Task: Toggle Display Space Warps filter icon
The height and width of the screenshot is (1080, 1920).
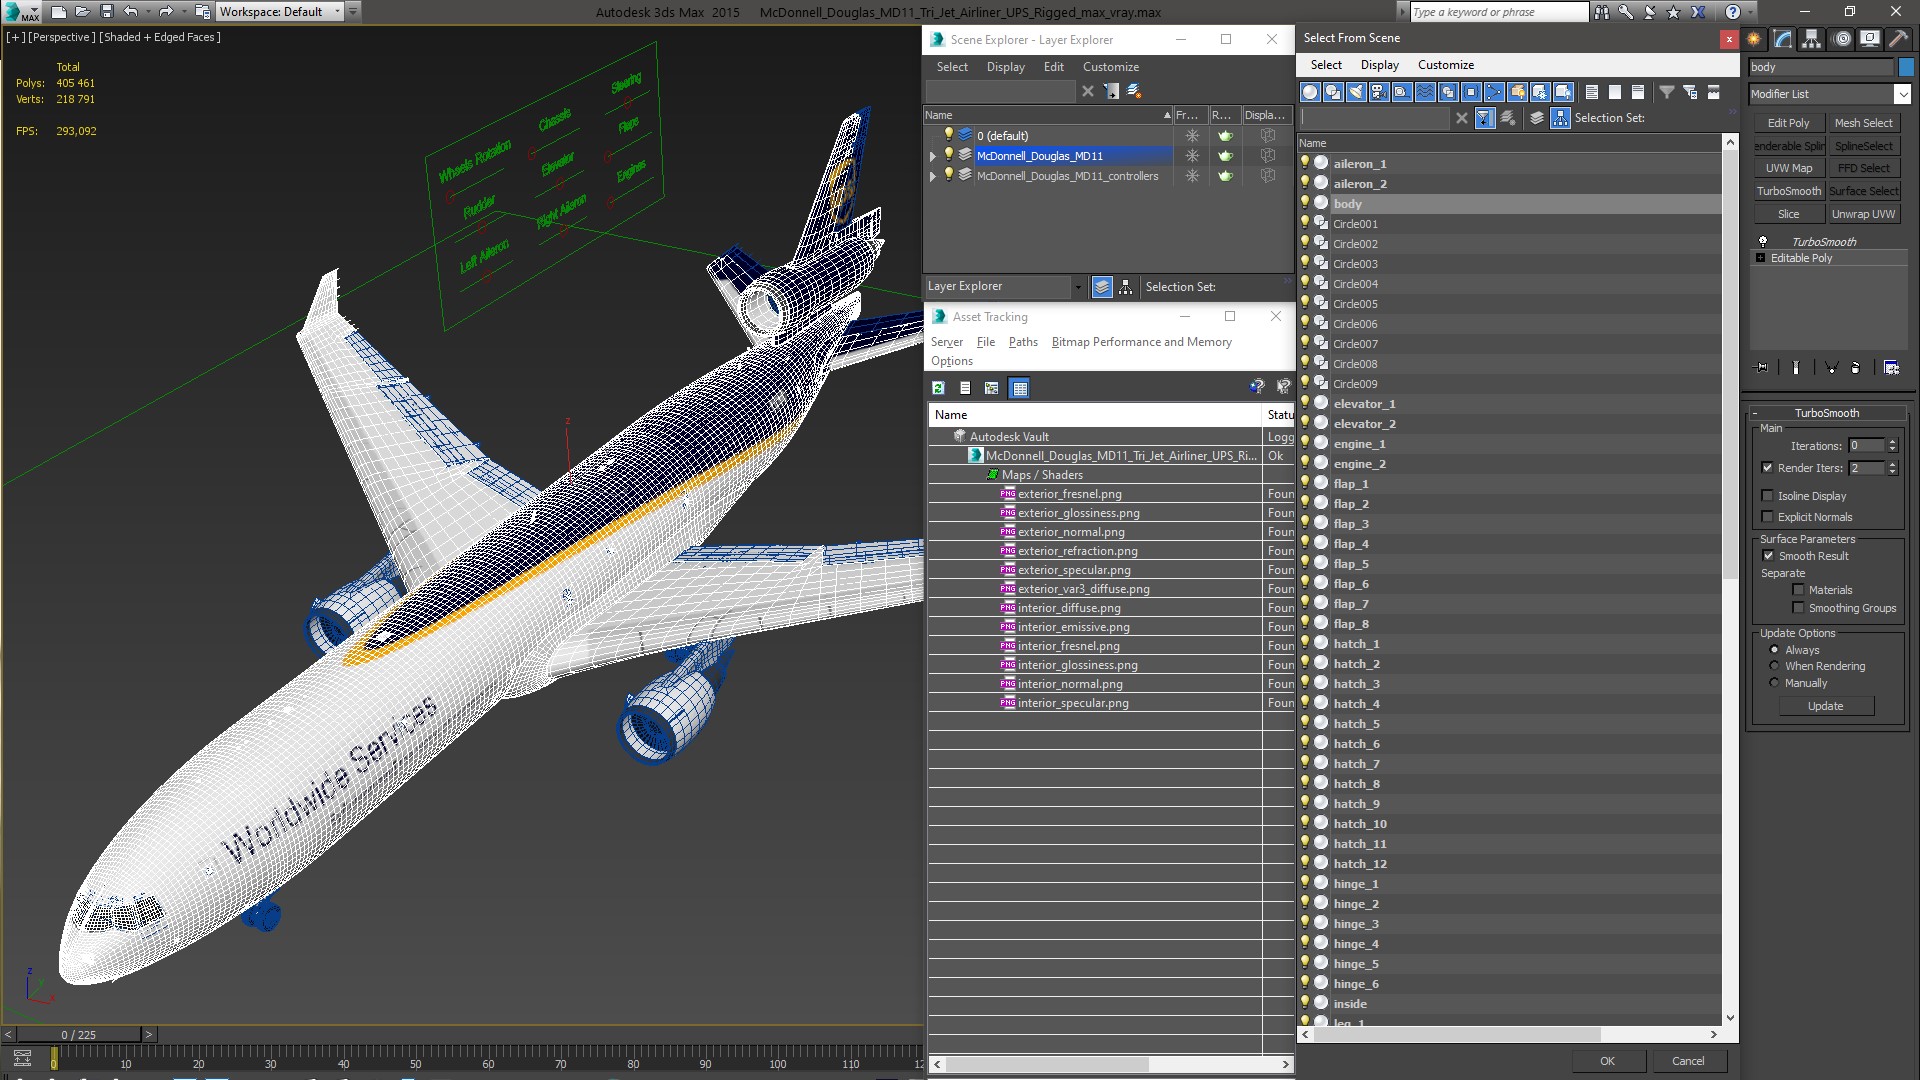Action: point(1425,92)
